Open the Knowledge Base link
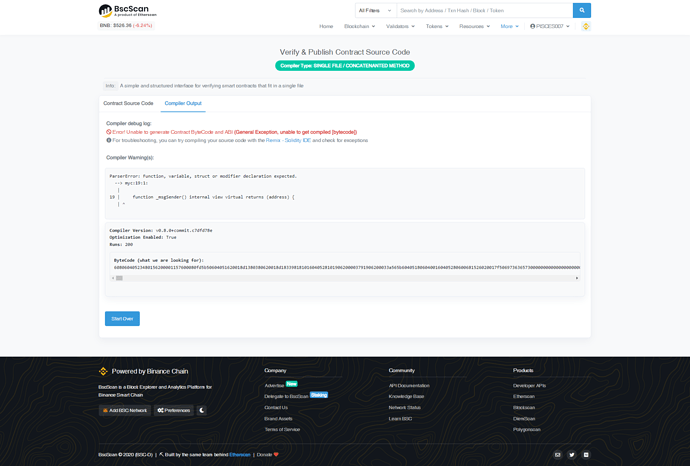The image size is (690, 466). [406, 396]
